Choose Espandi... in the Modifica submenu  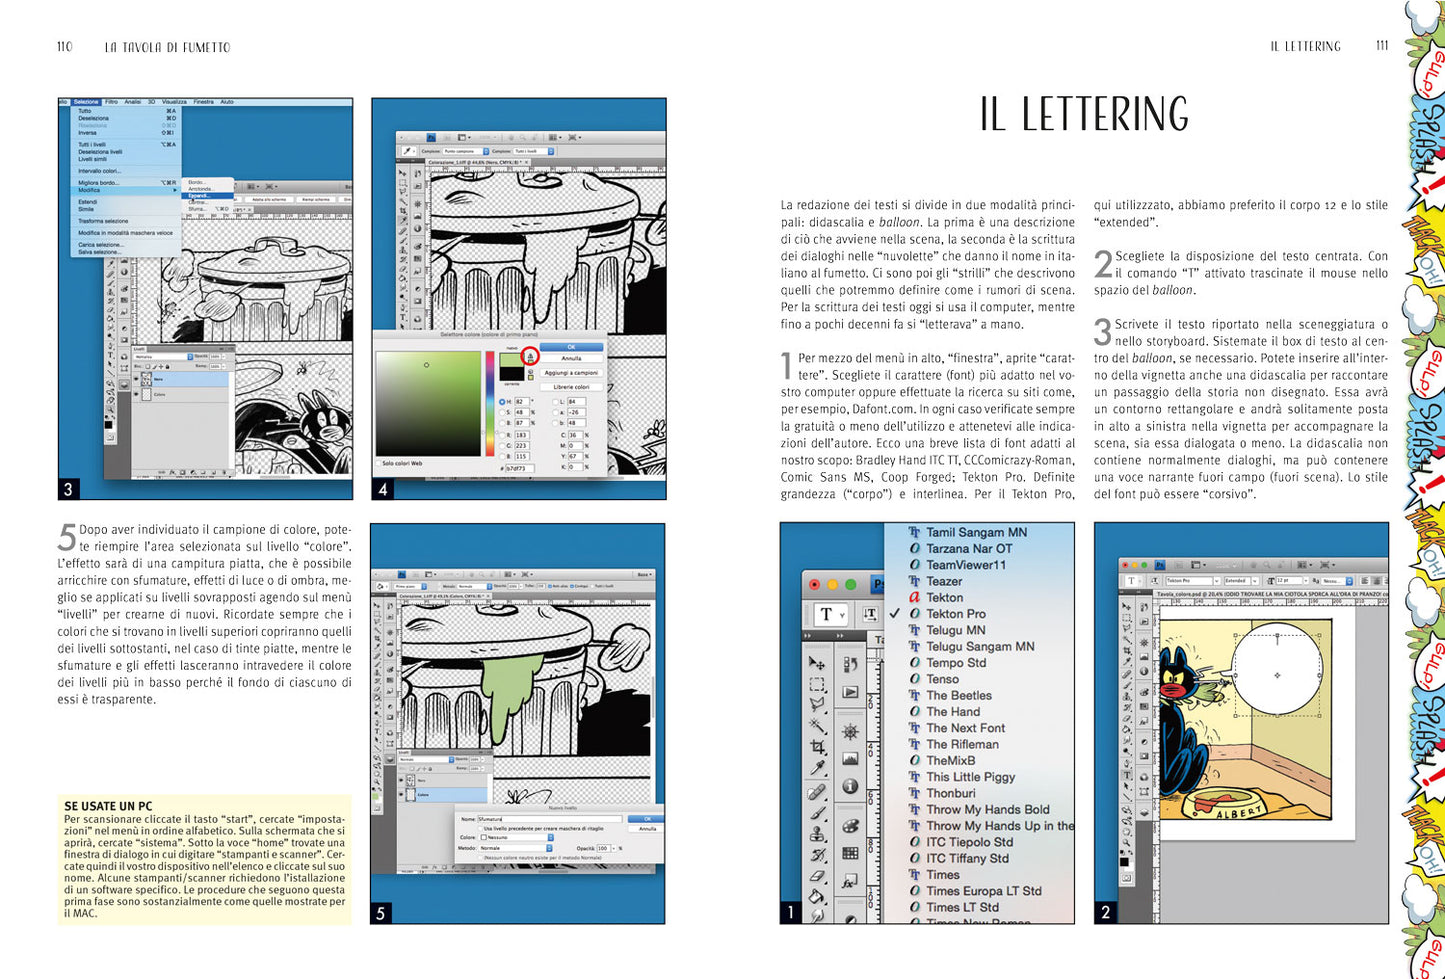207,196
